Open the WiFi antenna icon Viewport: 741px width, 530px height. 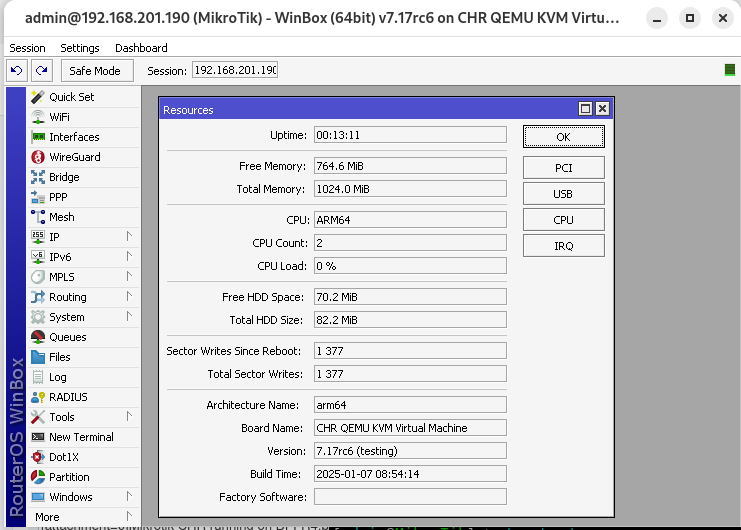pyautogui.click(x=38, y=117)
